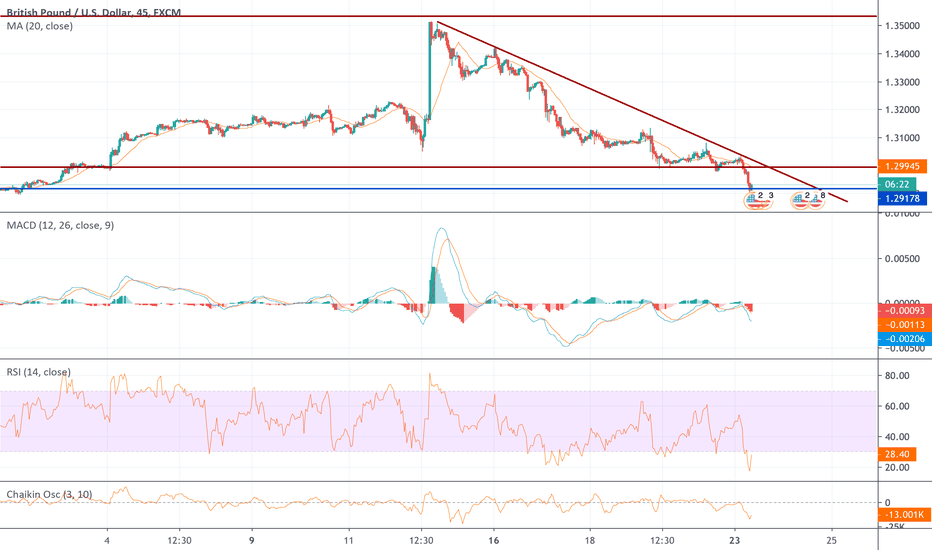Viewport: 932px width, 550px height.
Task: Expand the MA (20, close) indicator legend
Action: click(x=36, y=24)
